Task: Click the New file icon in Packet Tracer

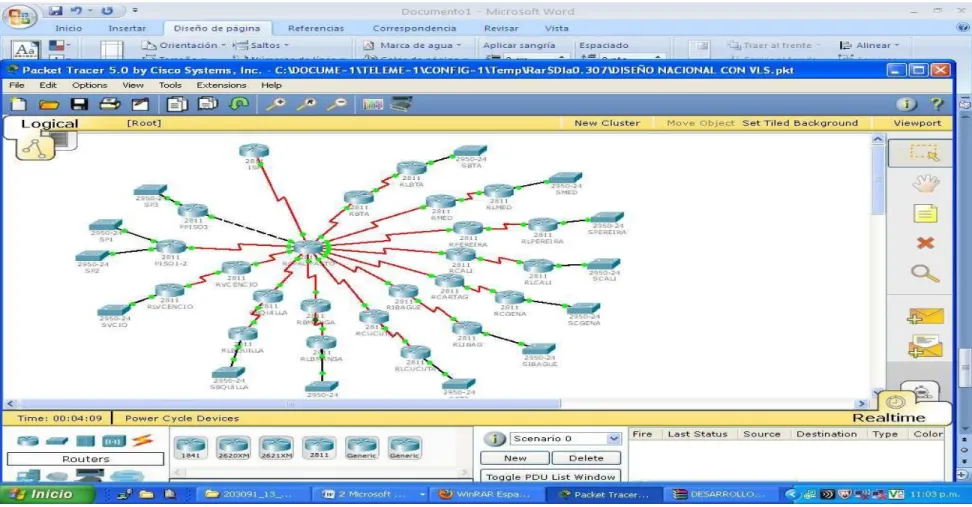Action: 19,104
